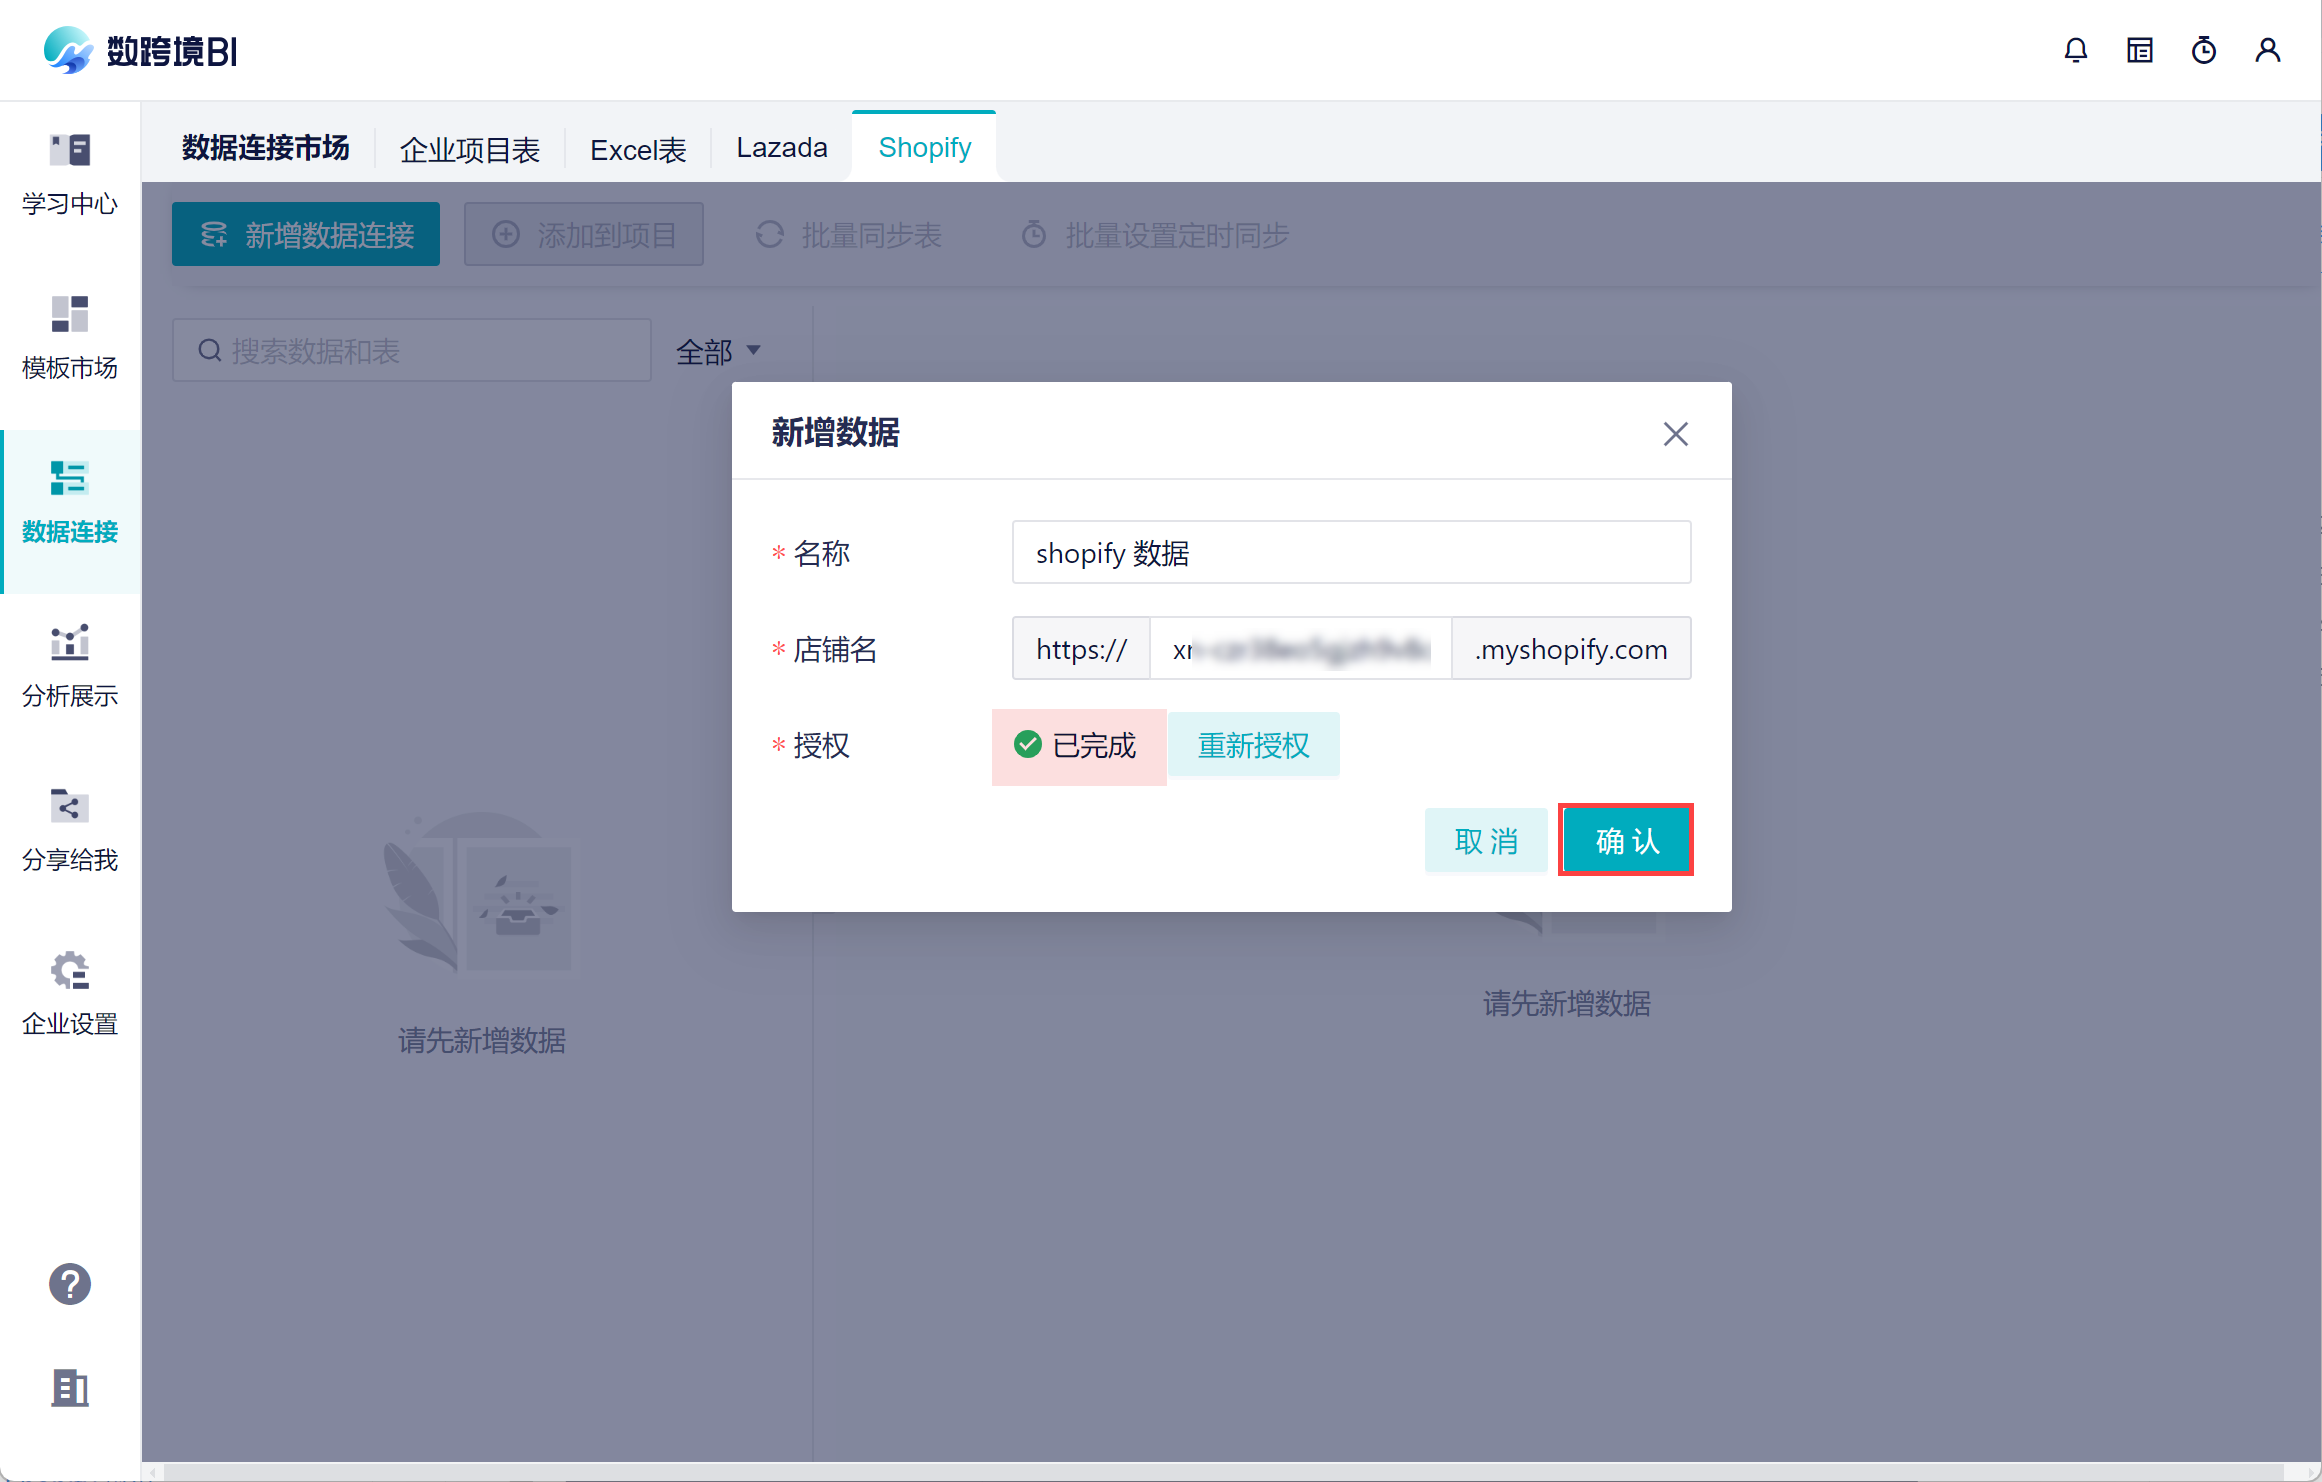The width and height of the screenshot is (2322, 1482).
Task: Open 分享给我 in the sidebar
Action: (x=70, y=831)
